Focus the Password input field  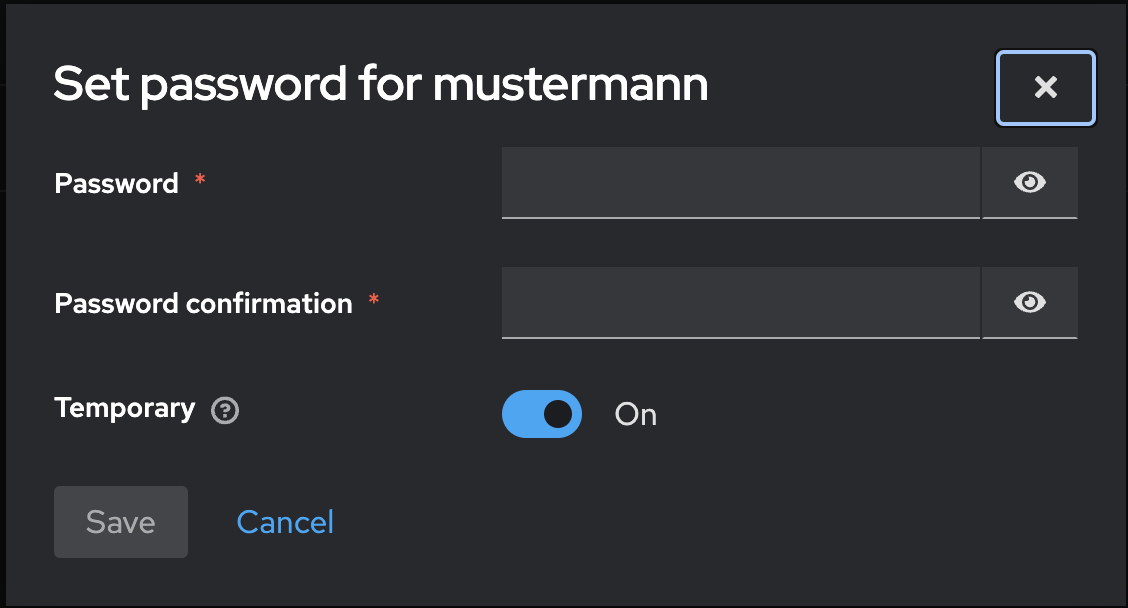coord(740,182)
